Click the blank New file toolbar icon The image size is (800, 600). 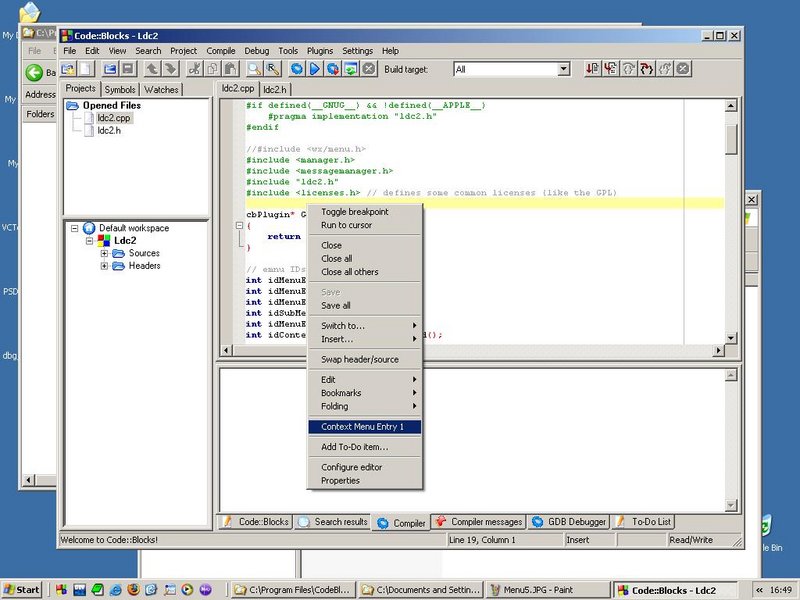pyautogui.click(x=86, y=69)
